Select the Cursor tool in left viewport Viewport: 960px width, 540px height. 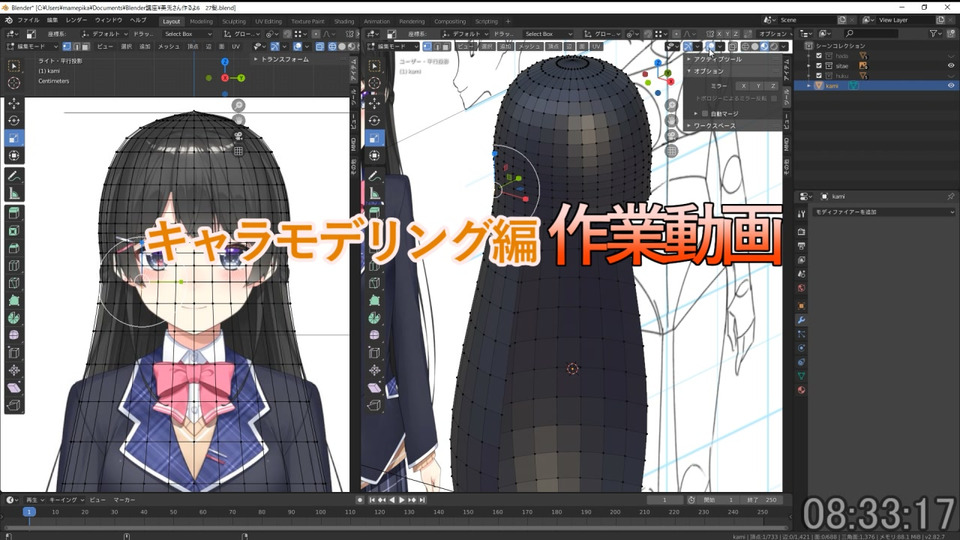click(x=13, y=83)
